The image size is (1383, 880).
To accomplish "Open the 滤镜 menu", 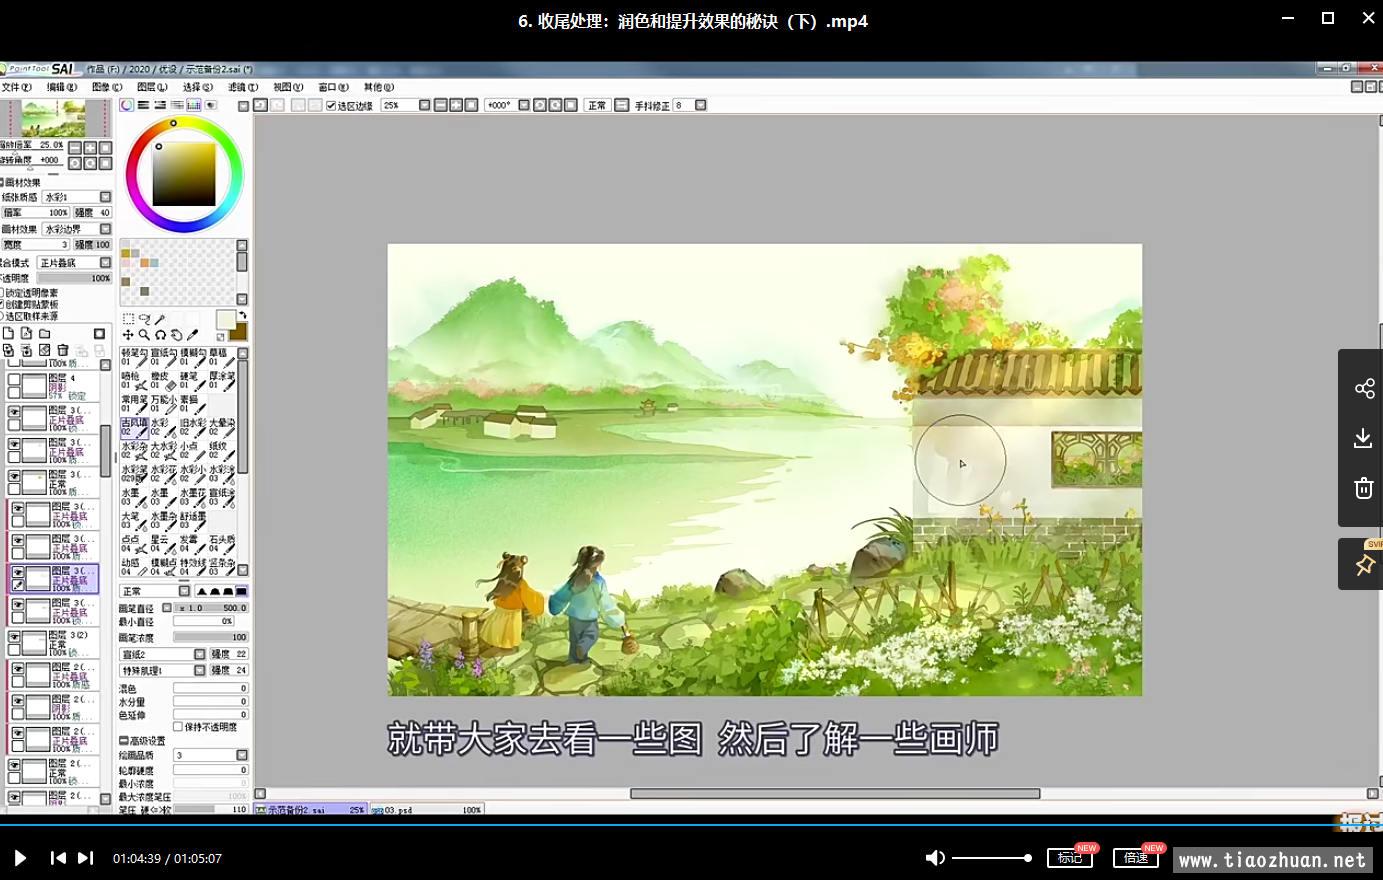I will pos(242,87).
